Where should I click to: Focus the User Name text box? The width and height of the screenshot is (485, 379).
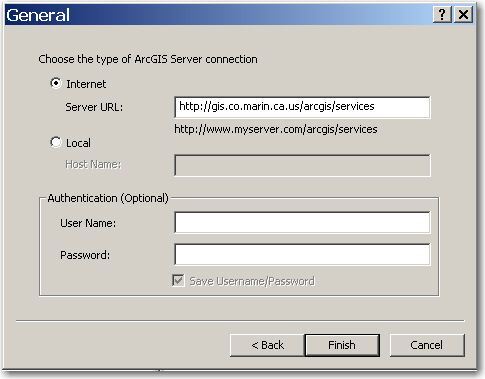click(302, 222)
